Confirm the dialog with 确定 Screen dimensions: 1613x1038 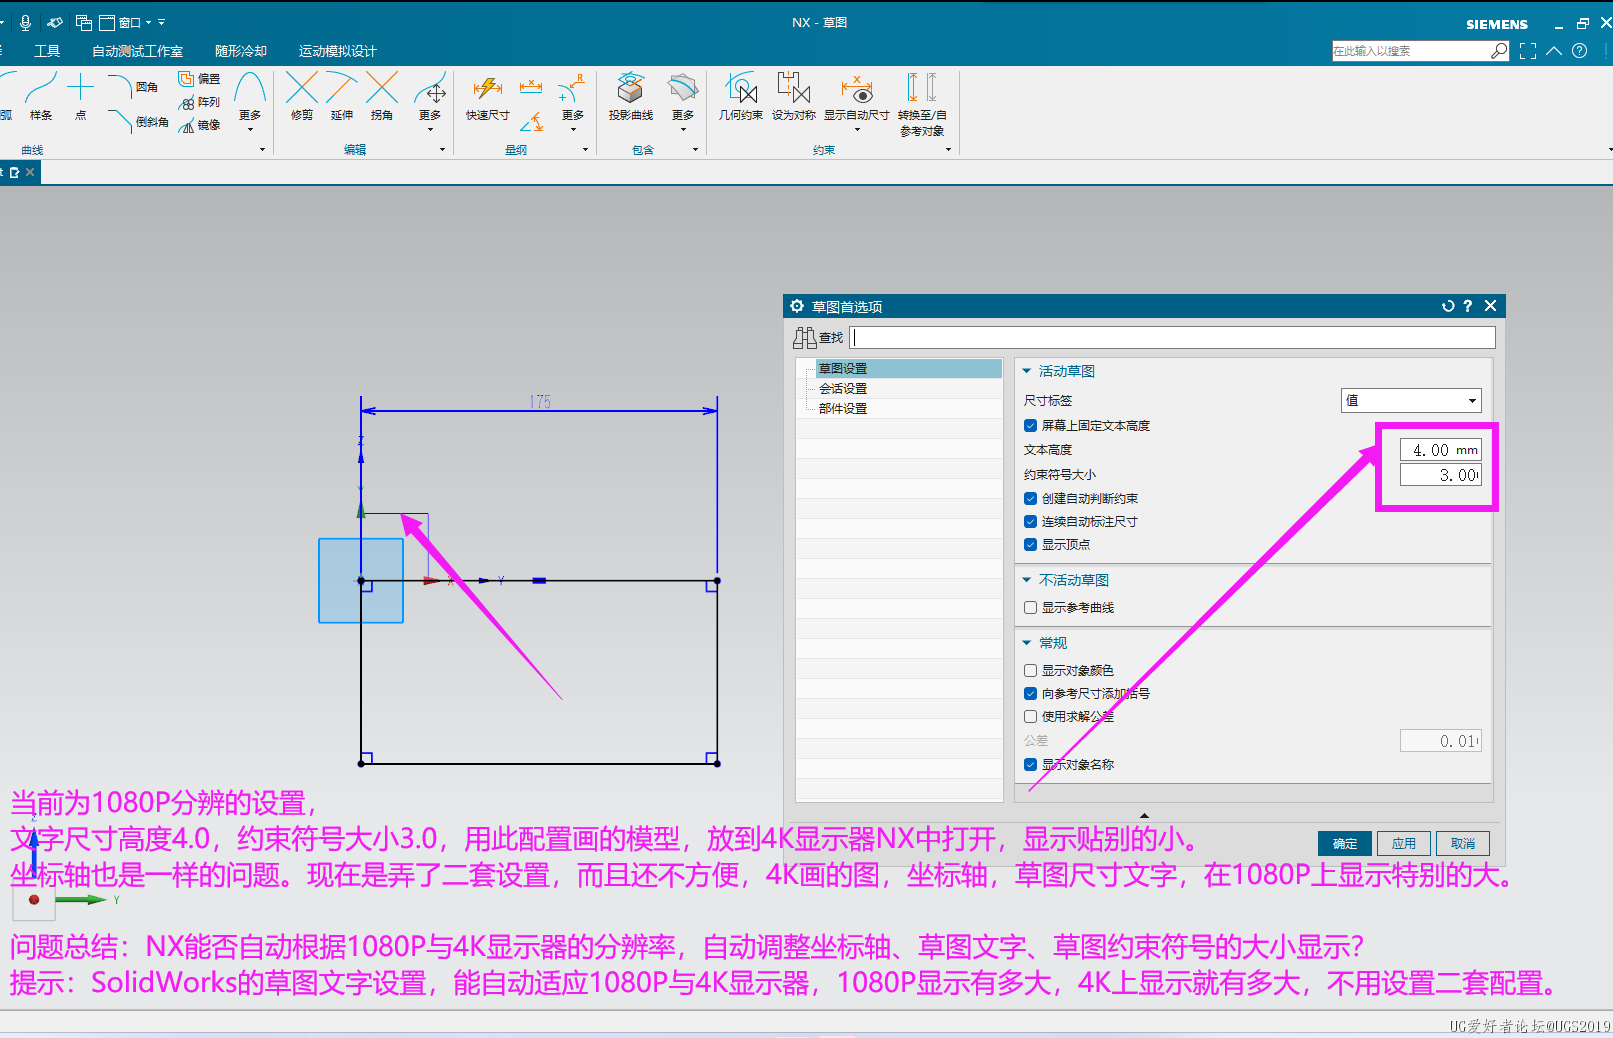click(1345, 844)
